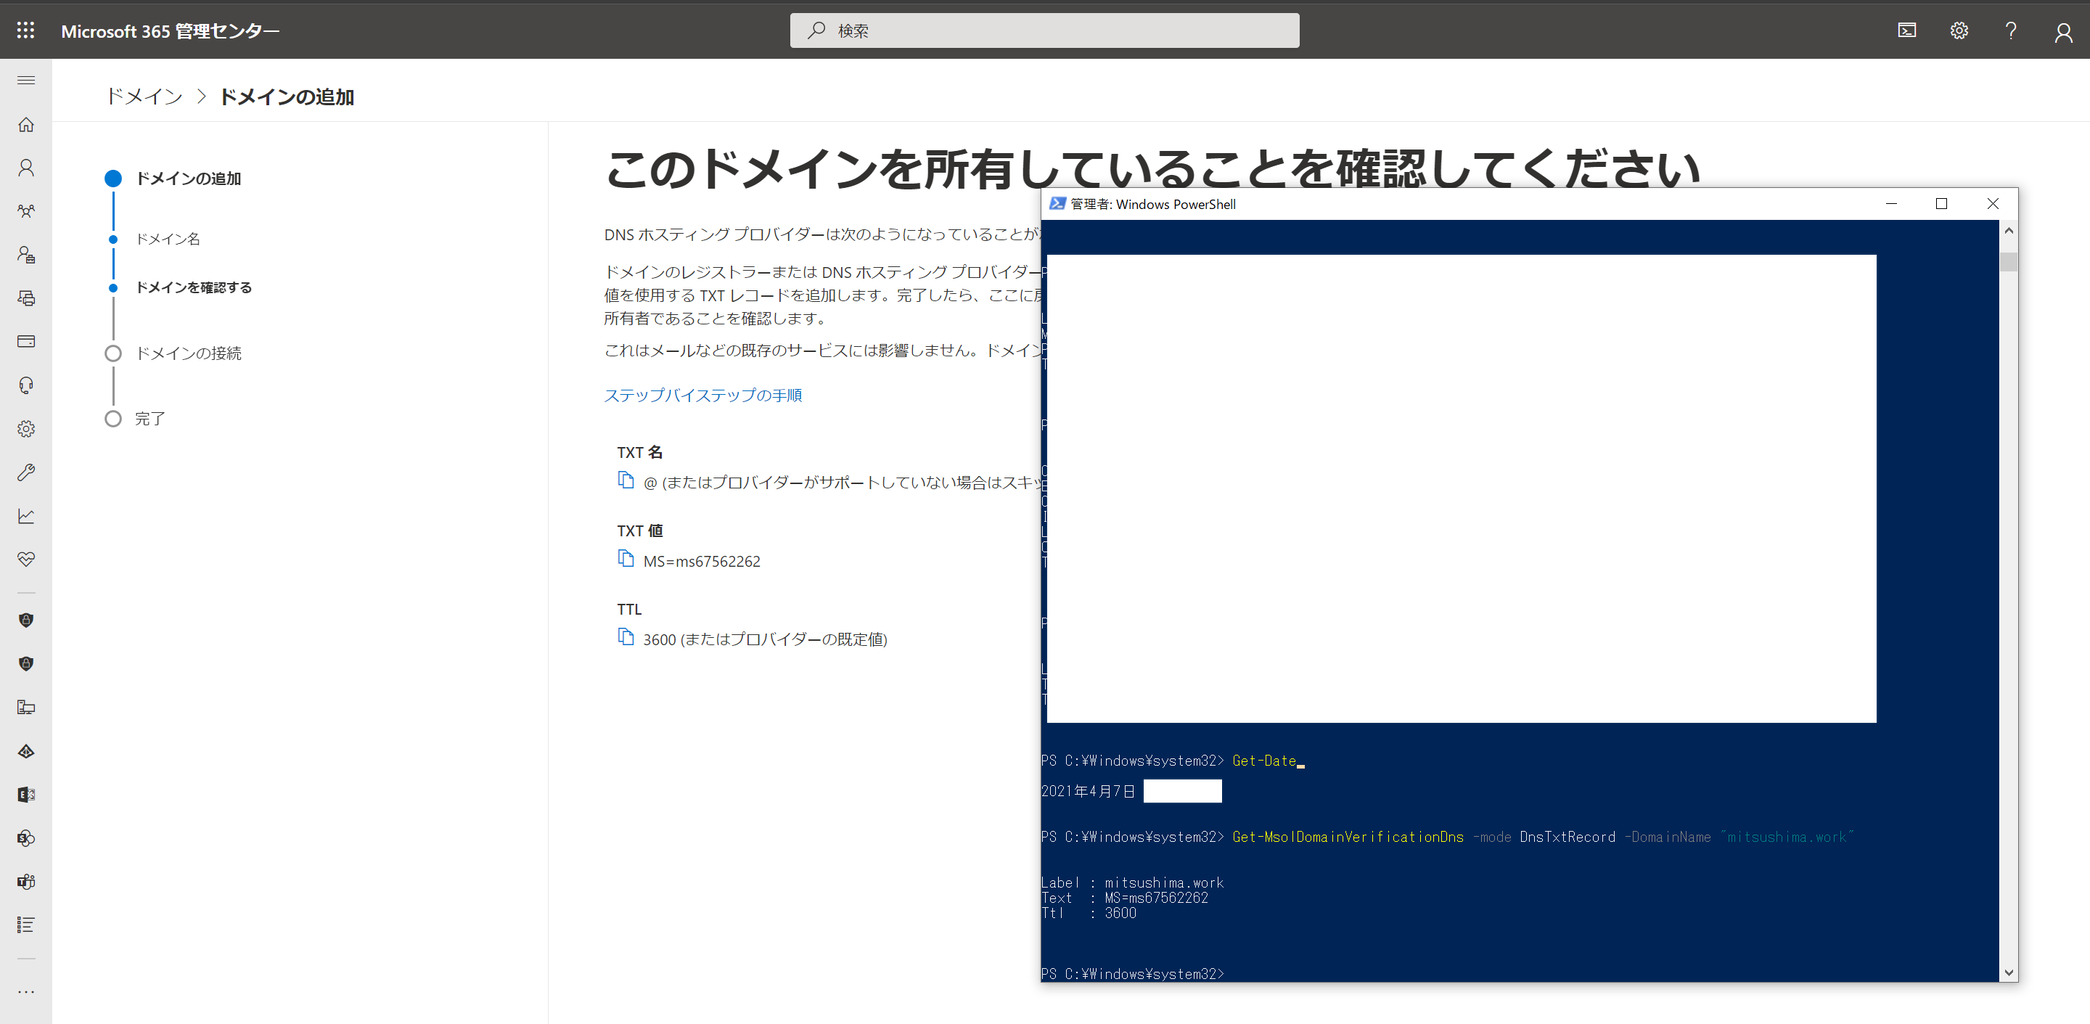Image resolution: width=2090 pixels, height=1024 pixels.
Task: Select the ドメイン名 wizard step
Action: (x=168, y=239)
